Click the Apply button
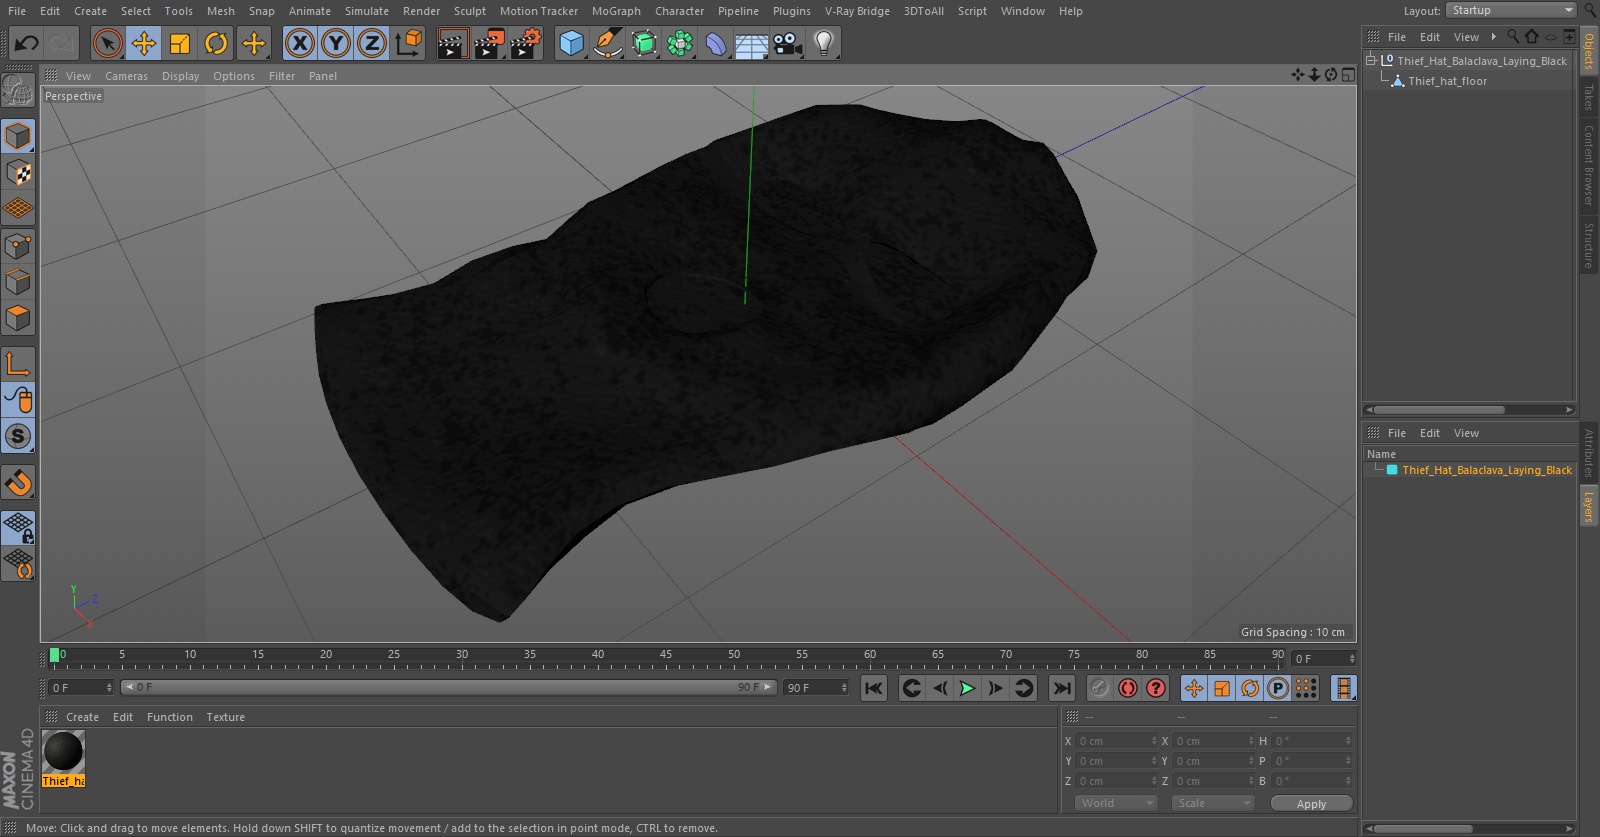 [1311, 803]
